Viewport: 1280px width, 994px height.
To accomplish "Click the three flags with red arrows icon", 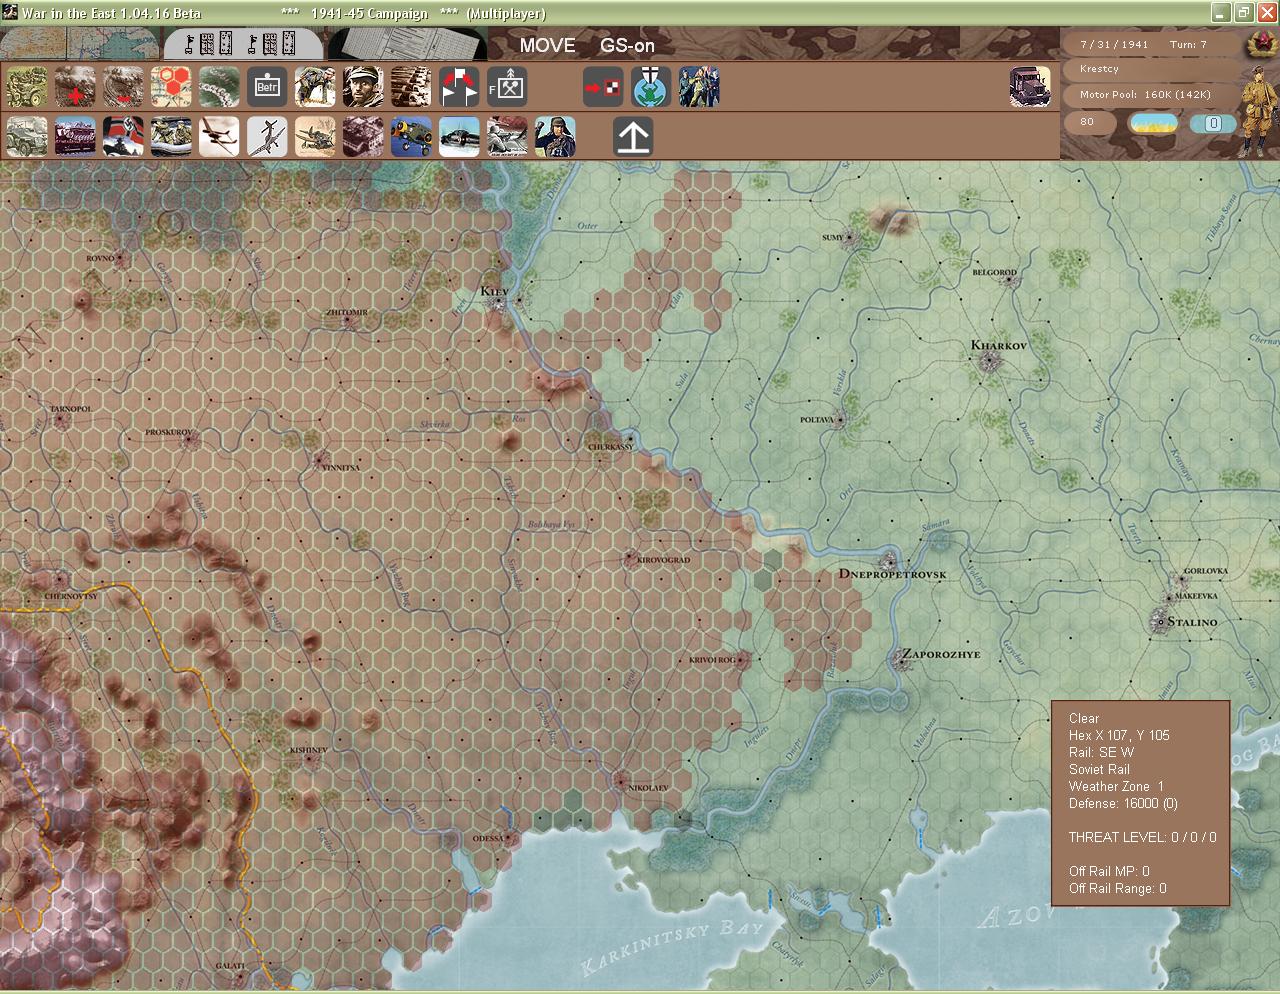I will (x=459, y=87).
